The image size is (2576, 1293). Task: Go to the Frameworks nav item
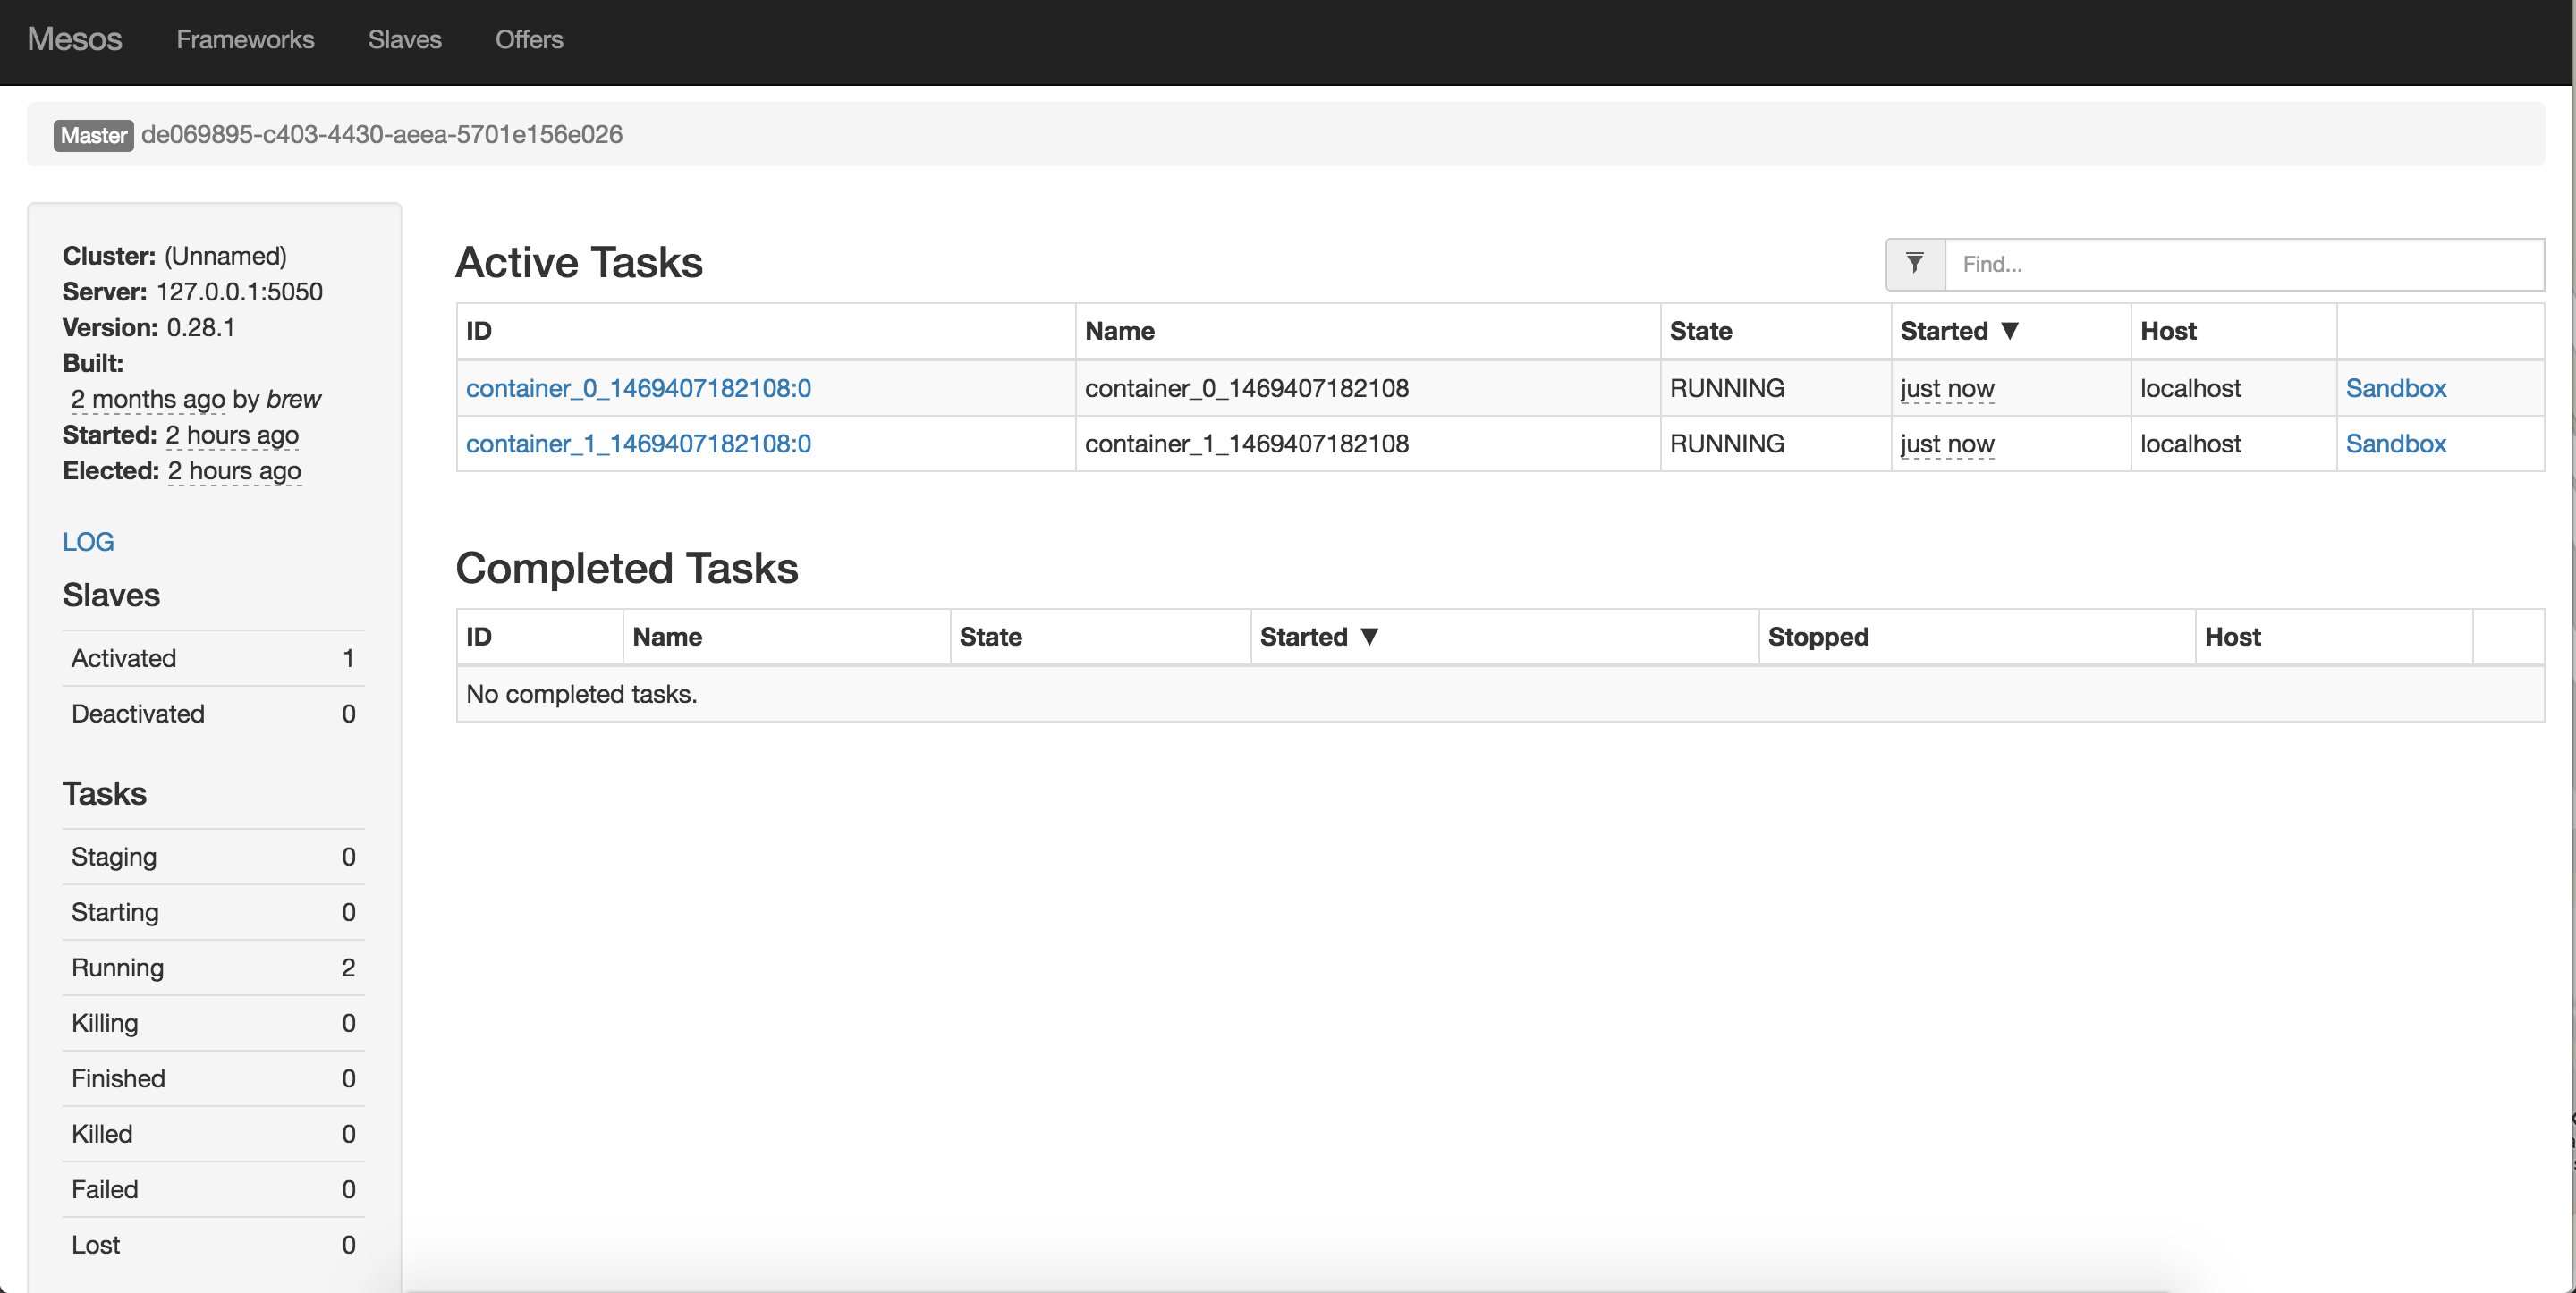pyautogui.click(x=245, y=39)
